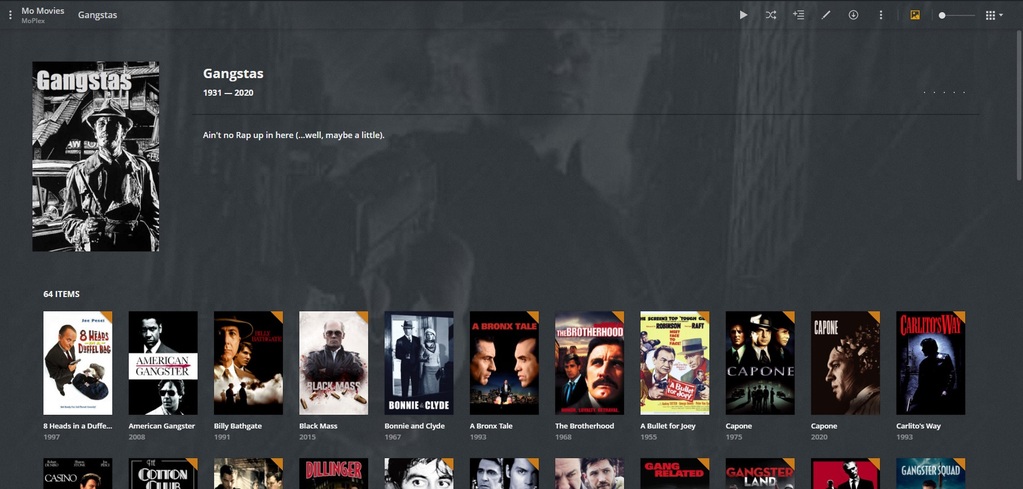
Task: Open the 8 Heads in a Duffel Bag poster
Action: [78, 363]
